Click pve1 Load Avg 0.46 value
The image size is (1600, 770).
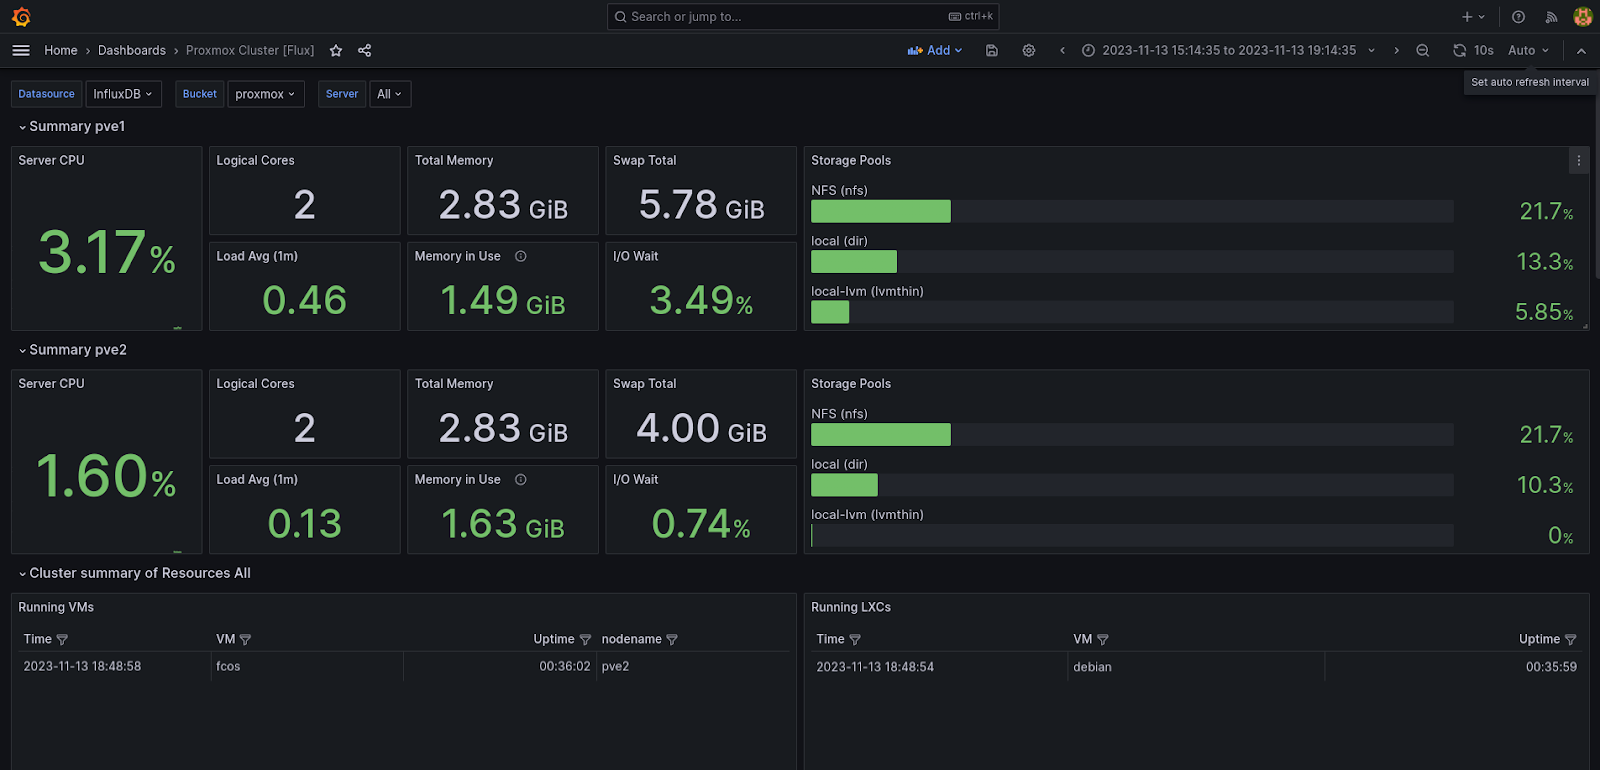coord(305,300)
